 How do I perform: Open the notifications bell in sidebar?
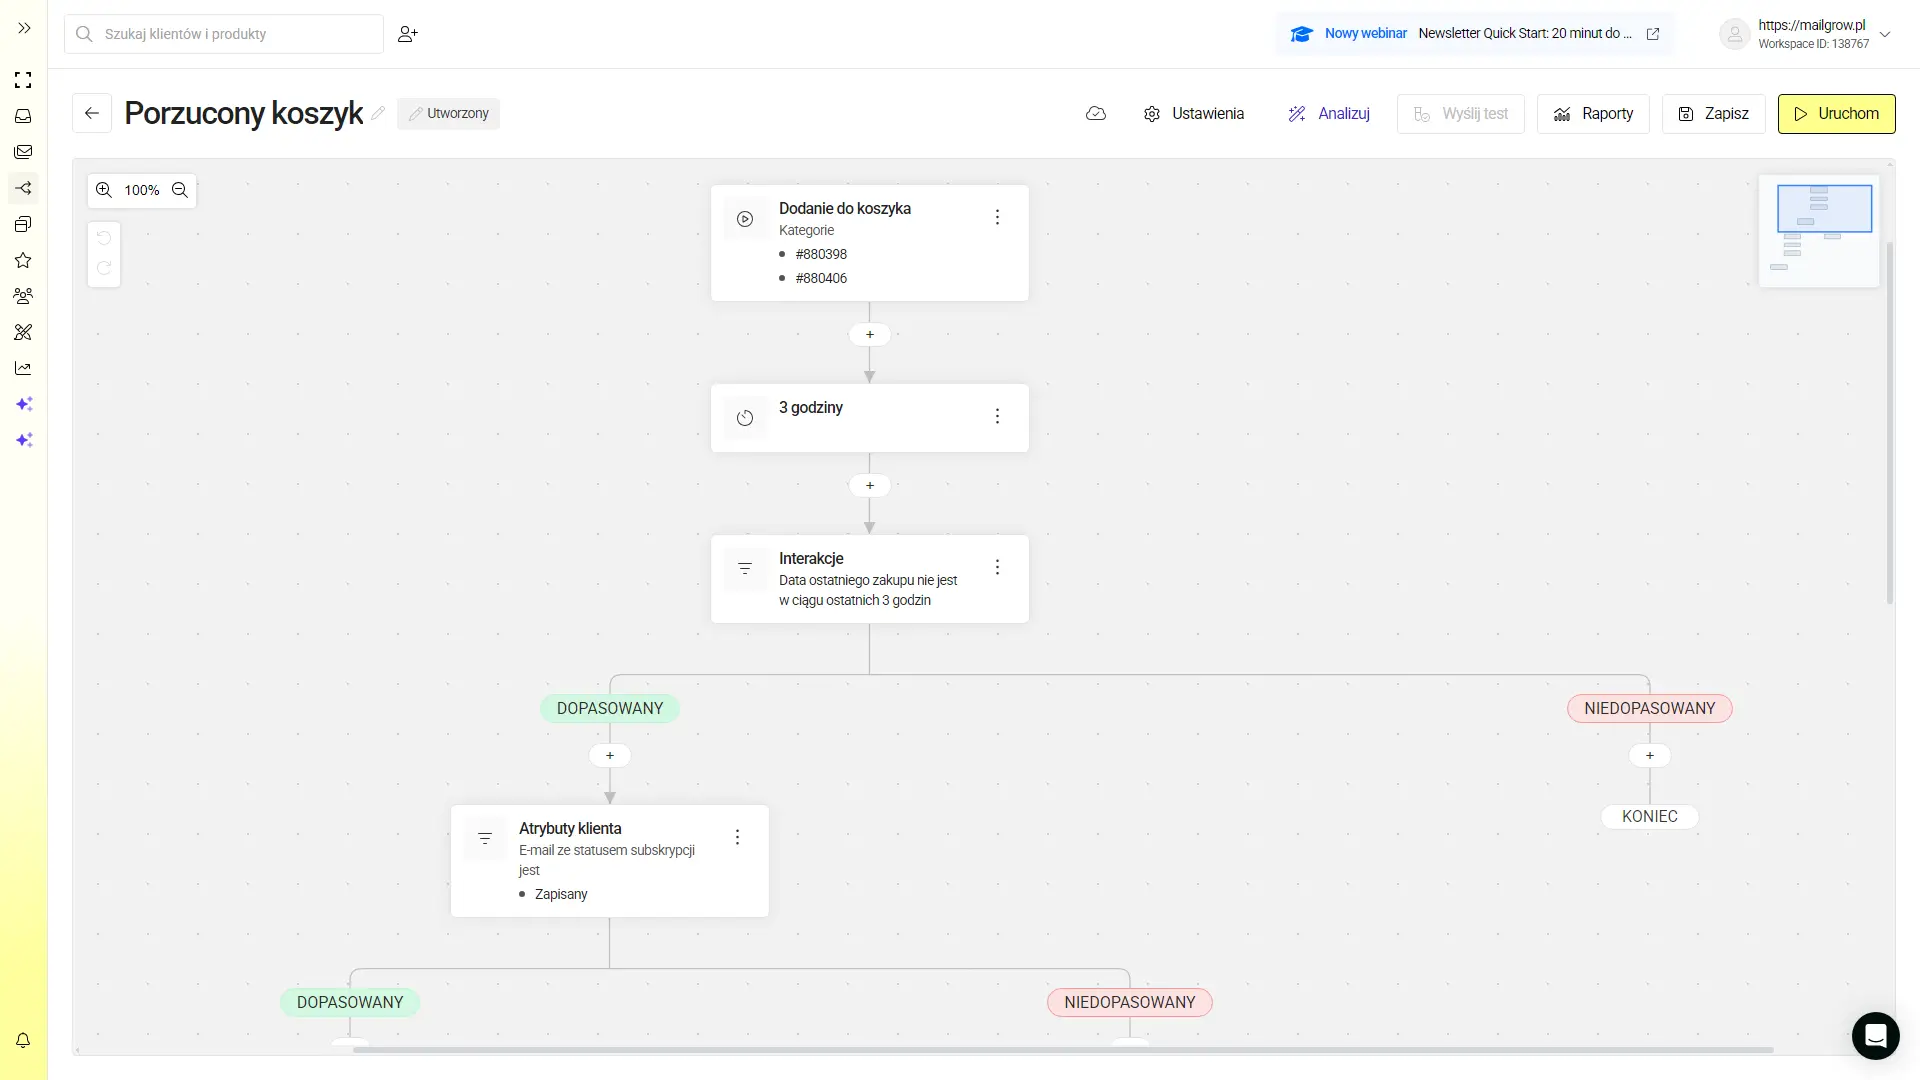pyautogui.click(x=23, y=1040)
